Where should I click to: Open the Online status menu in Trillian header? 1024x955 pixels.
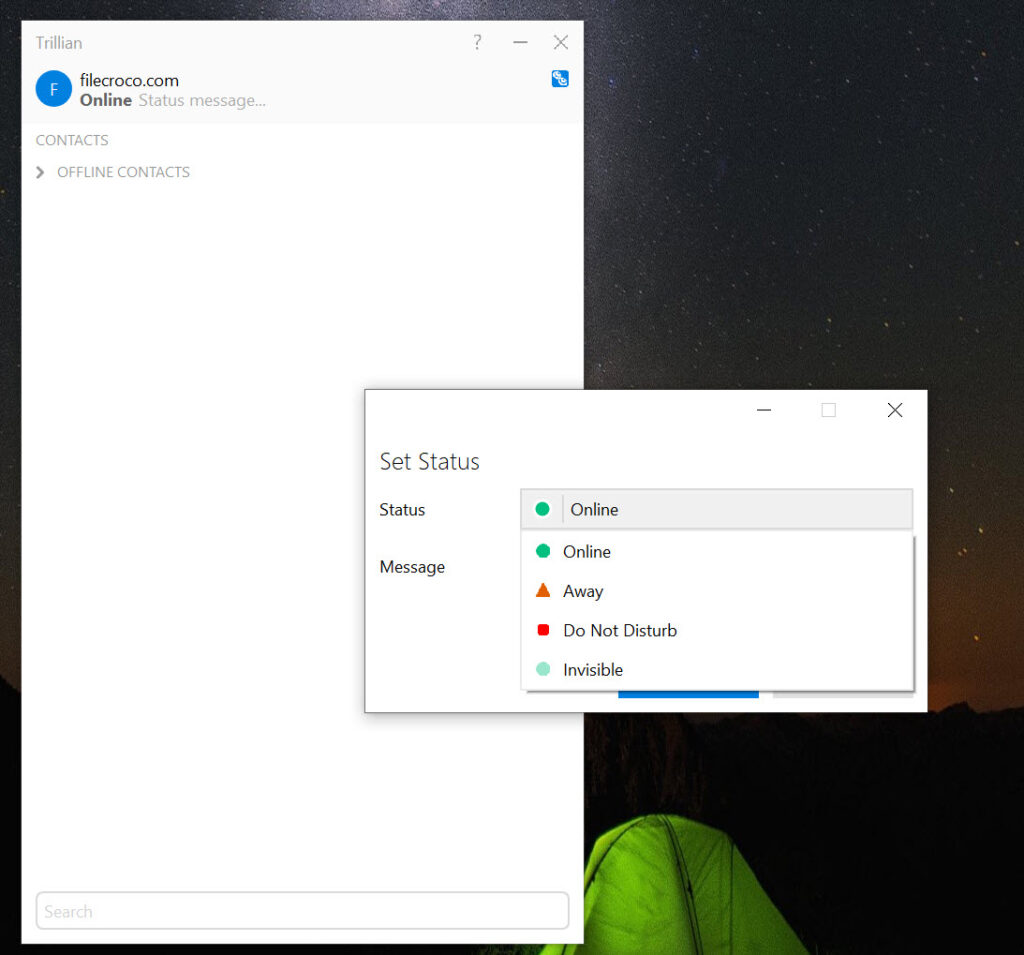tap(106, 101)
